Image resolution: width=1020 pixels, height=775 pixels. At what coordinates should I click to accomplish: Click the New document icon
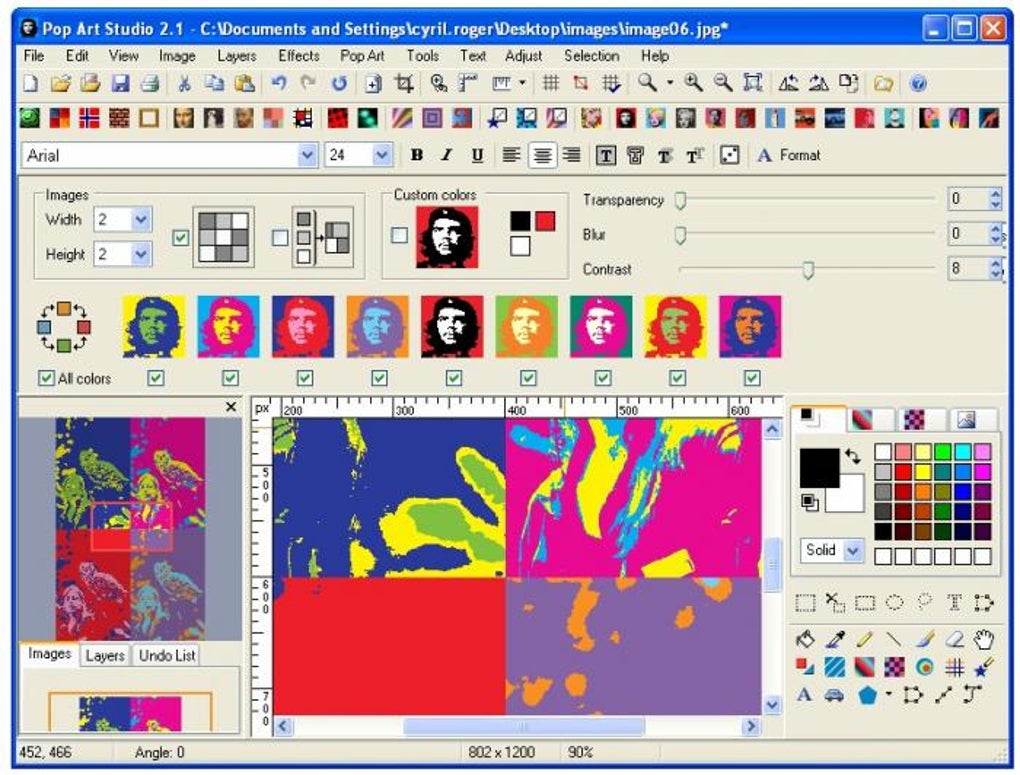click(x=31, y=83)
